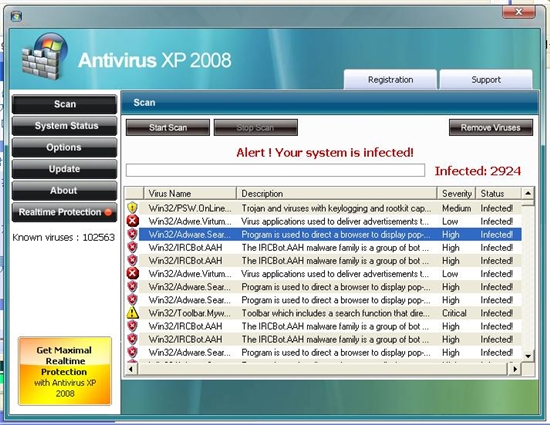The image size is (550, 425).
Task: Click the 'Trojan and viruses with keylogging' description
Action: (x=336, y=208)
